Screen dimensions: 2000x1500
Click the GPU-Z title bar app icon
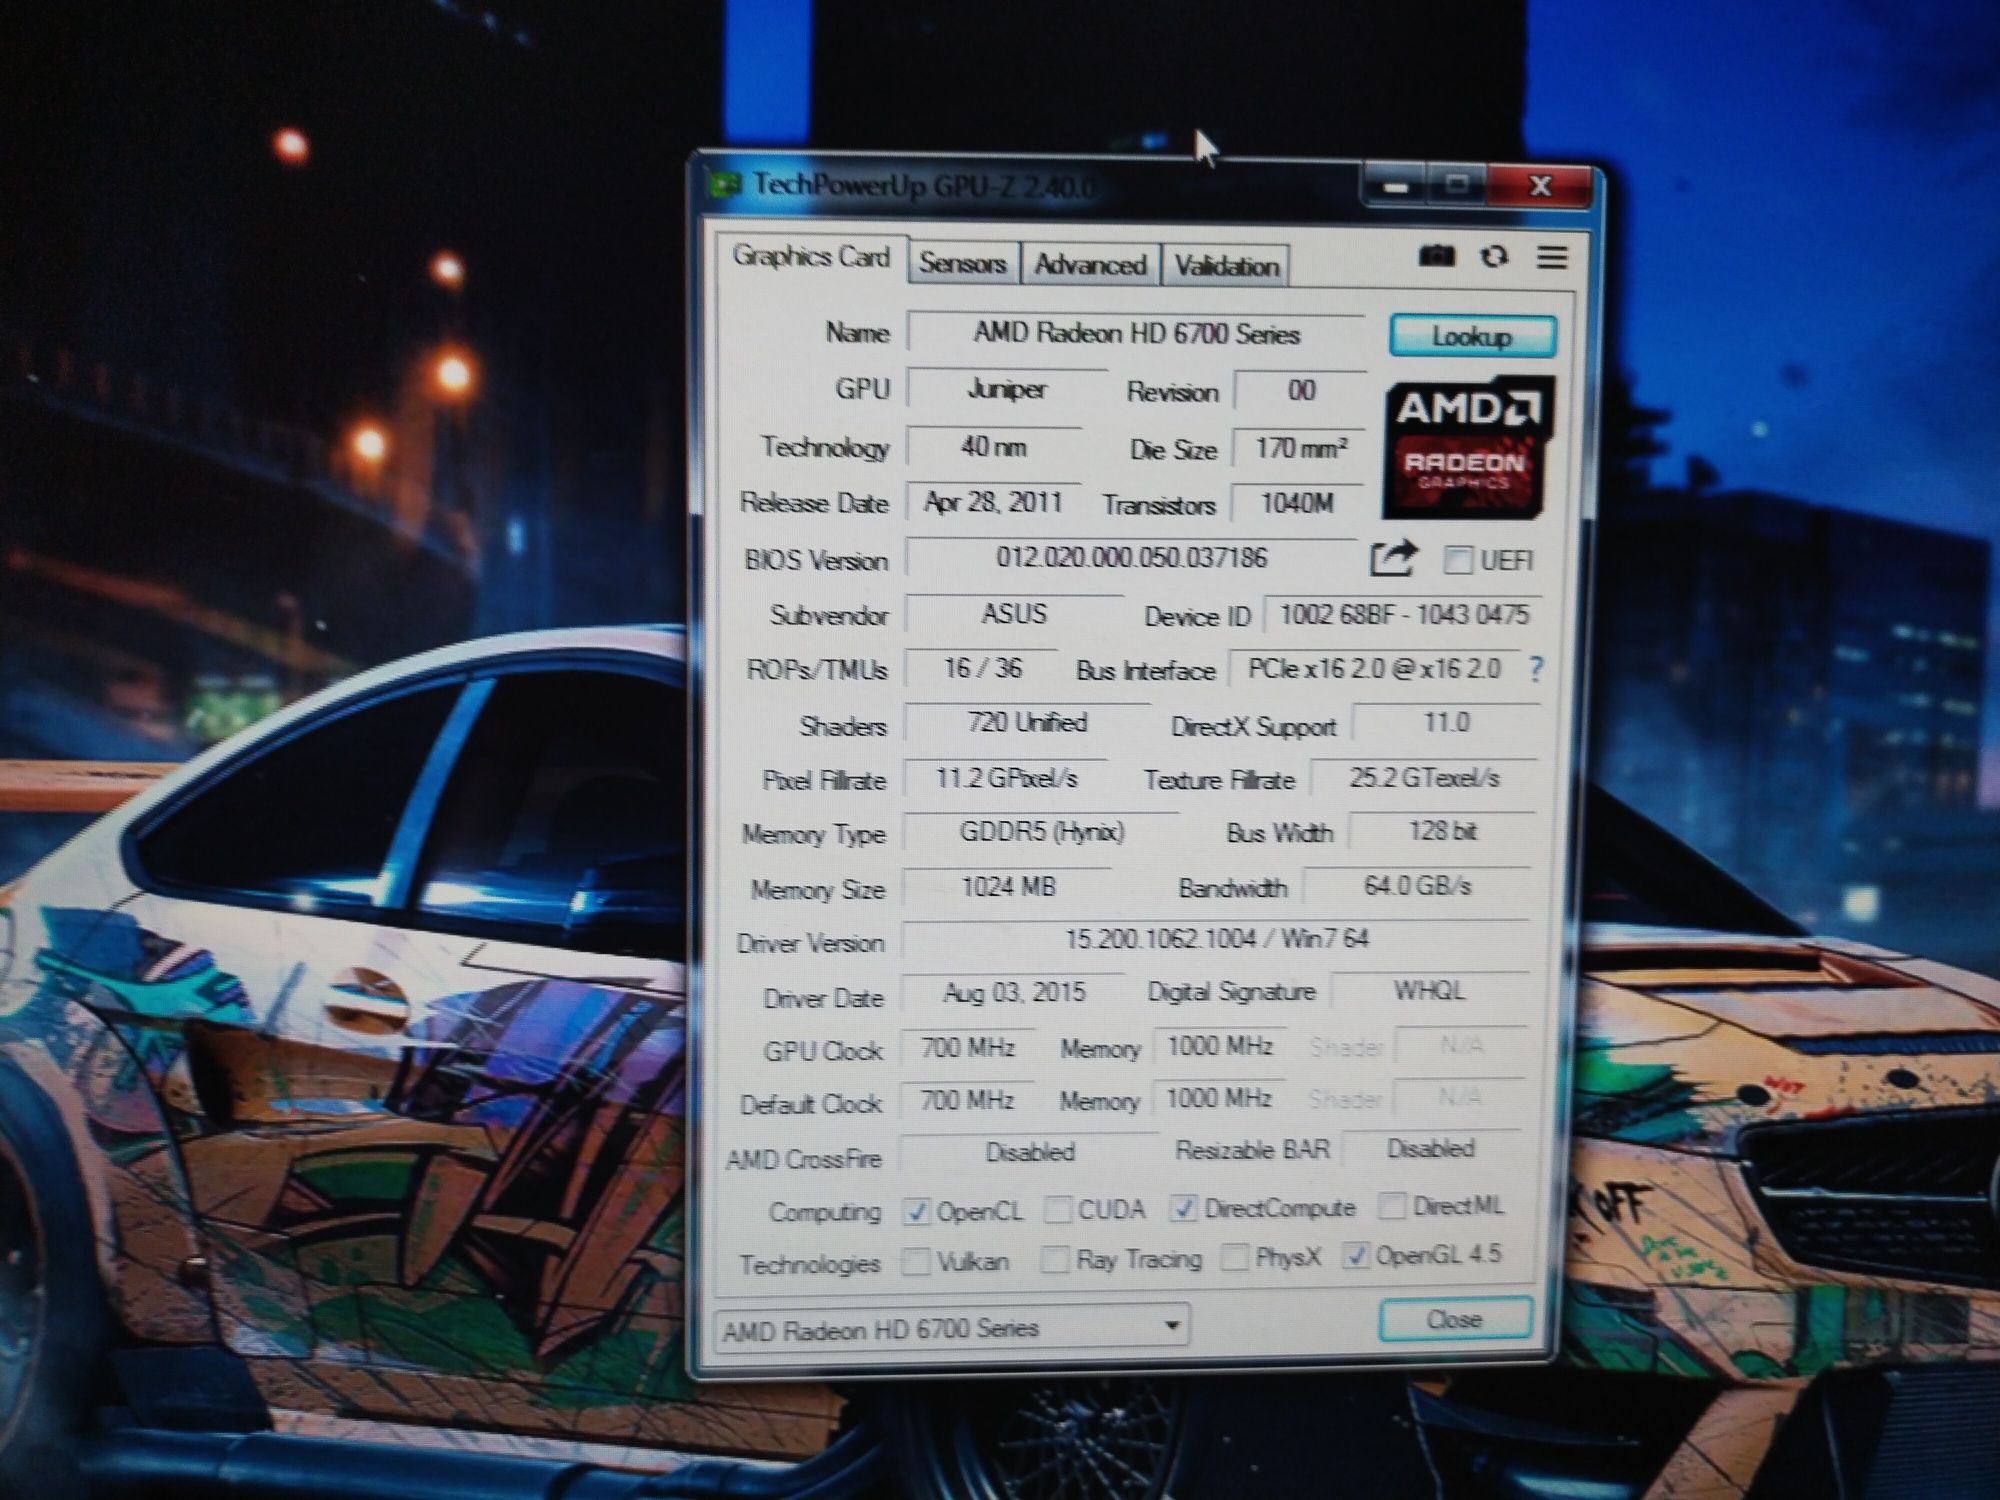pos(724,185)
